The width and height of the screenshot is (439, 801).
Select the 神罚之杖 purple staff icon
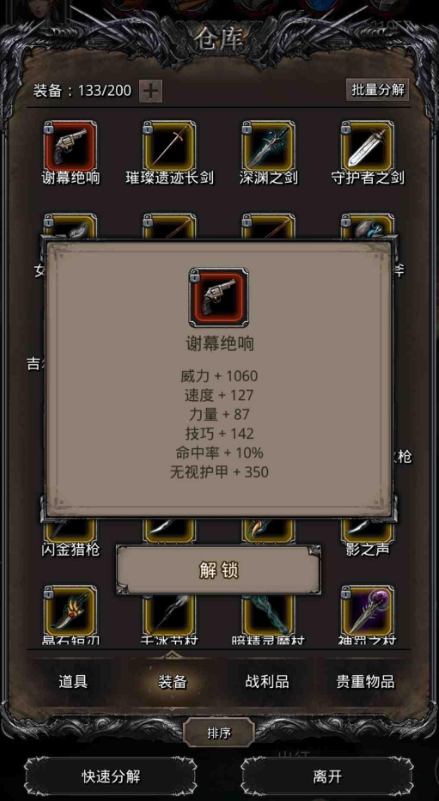click(x=368, y=611)
